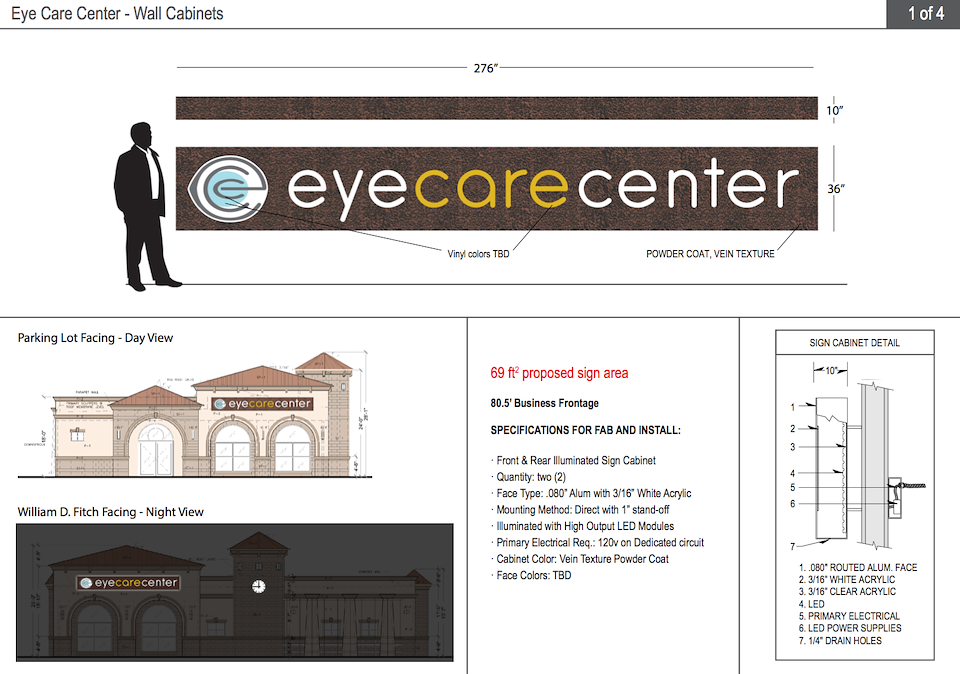Click the 'Mounting Method: Direct with 1" stand-off' line

tap(582, 510)
